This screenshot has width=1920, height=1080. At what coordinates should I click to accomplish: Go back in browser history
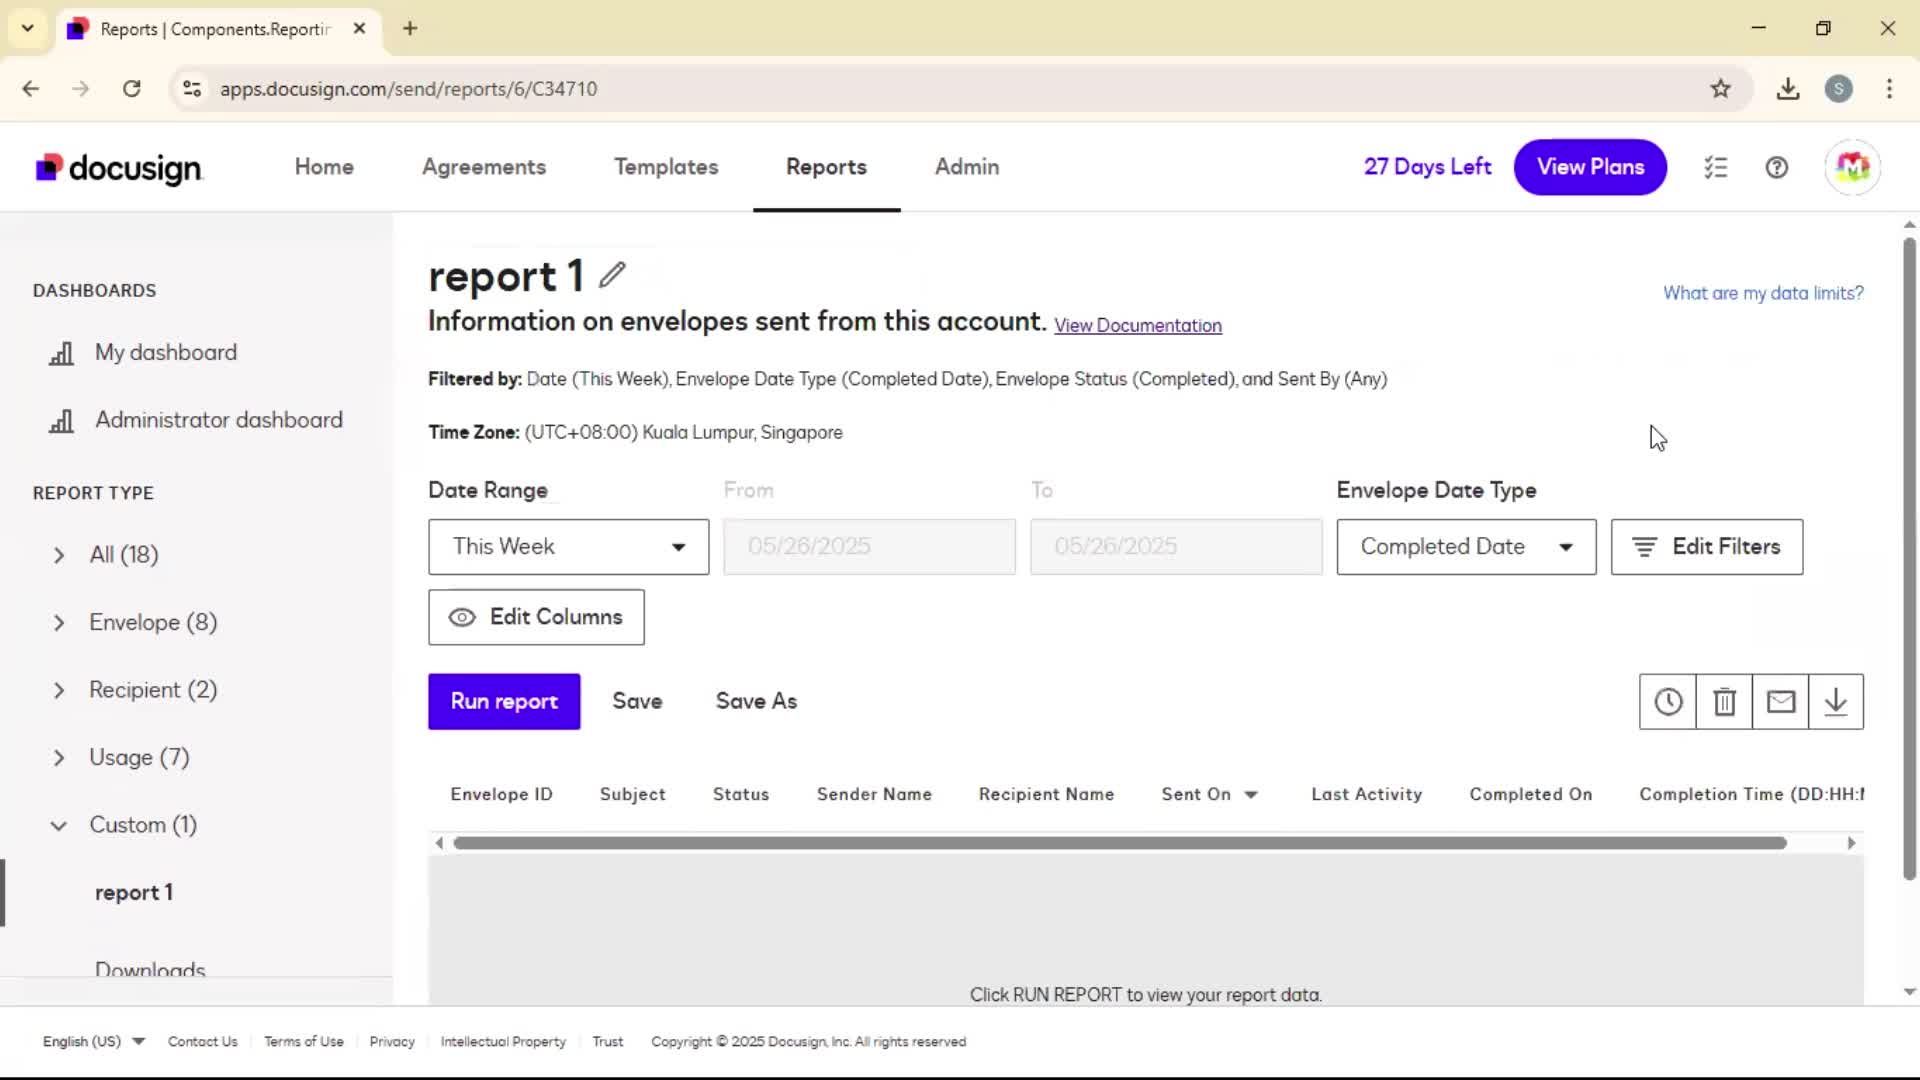(31, 89)
